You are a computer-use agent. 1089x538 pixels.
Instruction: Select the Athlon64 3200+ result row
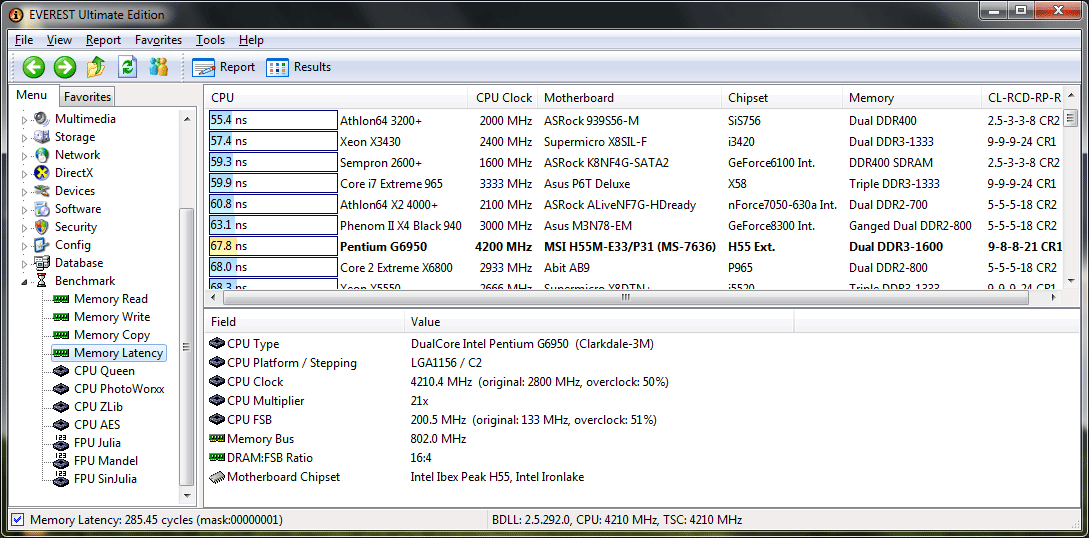click(x=635, y=120)
